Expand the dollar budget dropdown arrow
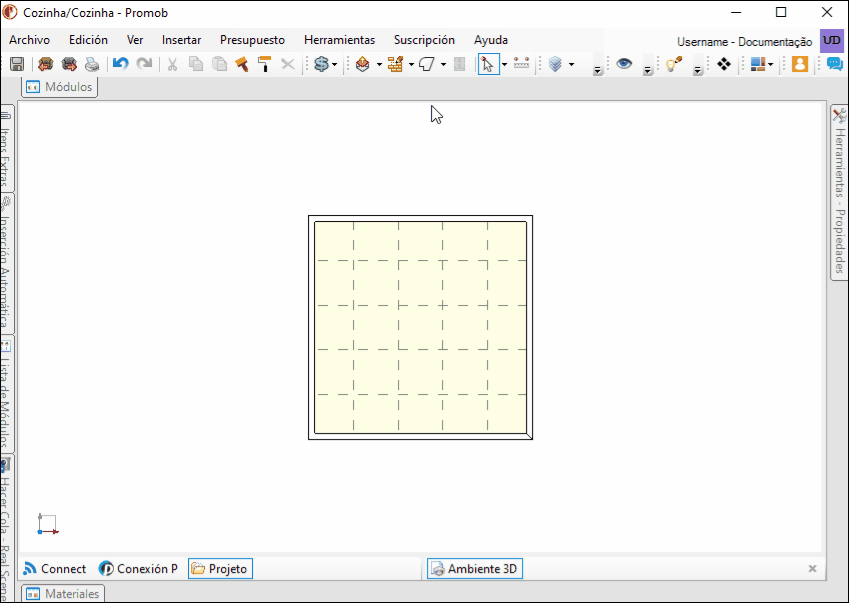The width and height of the screenshot is (849, 603). (x=335, y=64)
